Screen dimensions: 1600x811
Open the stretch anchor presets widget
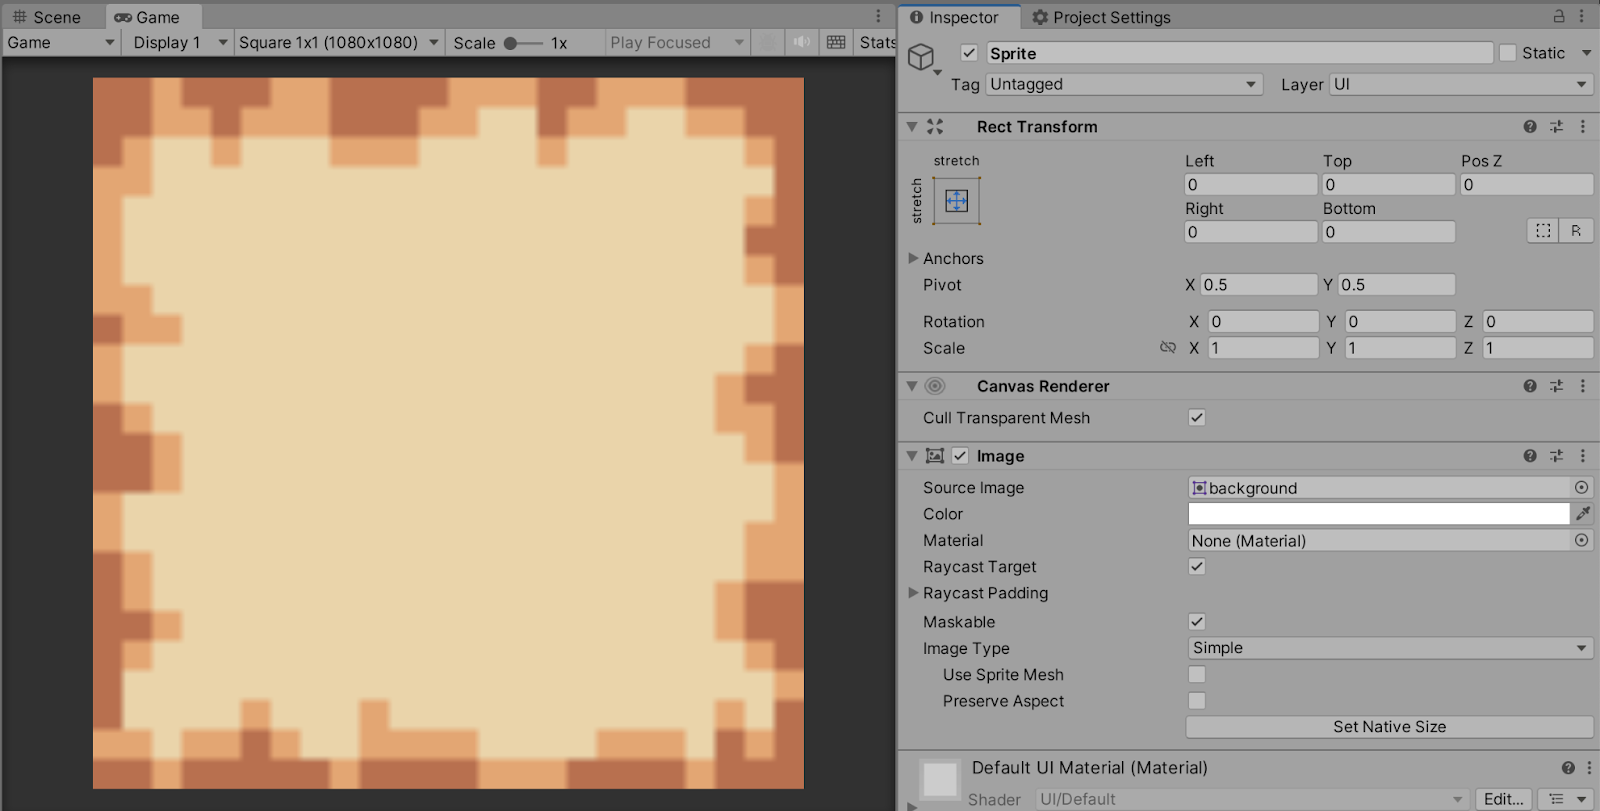[x=956, y=201]
